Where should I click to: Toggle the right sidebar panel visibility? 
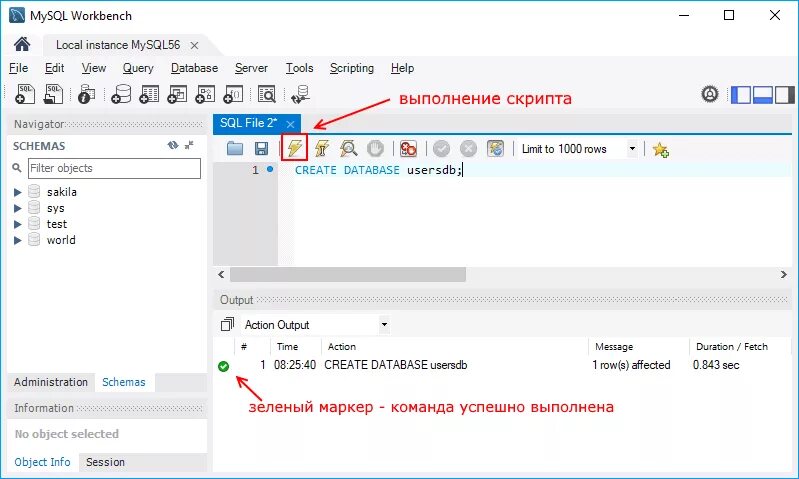pyautogui.click(x=785, y=95)
